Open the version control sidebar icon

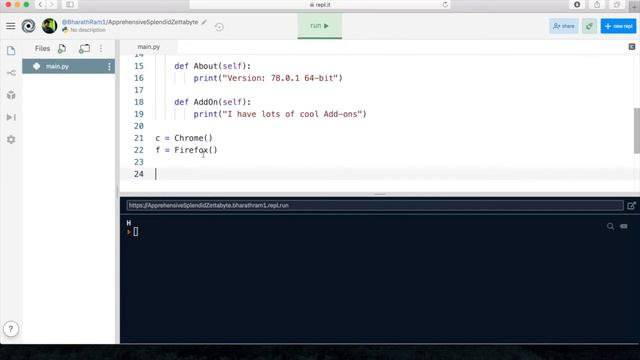(x=11, y=73)
